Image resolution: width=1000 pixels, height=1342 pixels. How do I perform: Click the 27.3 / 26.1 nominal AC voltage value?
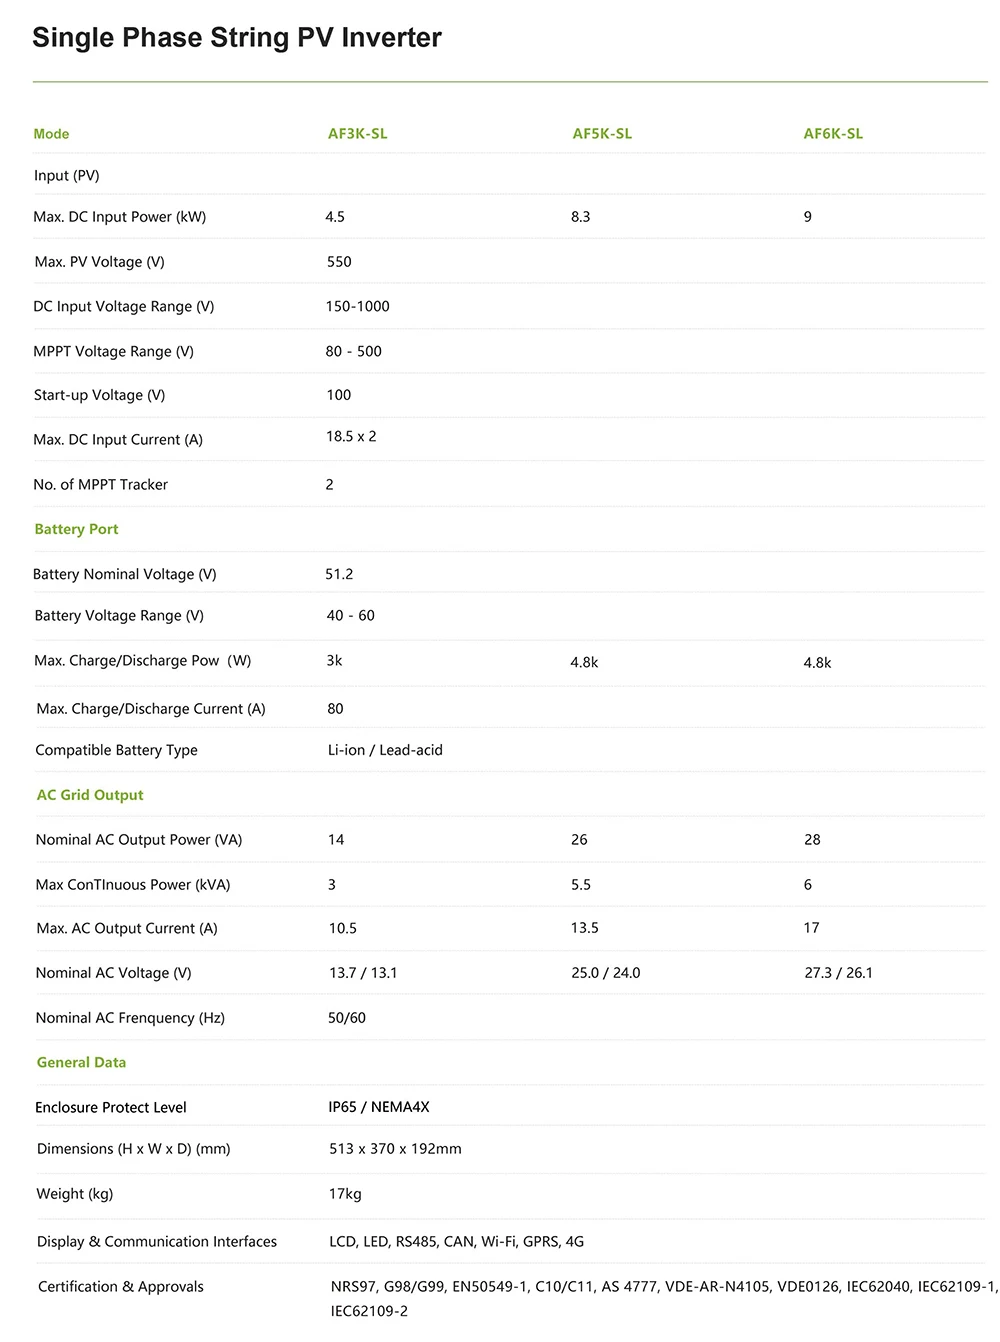click(x=838, y=973)
